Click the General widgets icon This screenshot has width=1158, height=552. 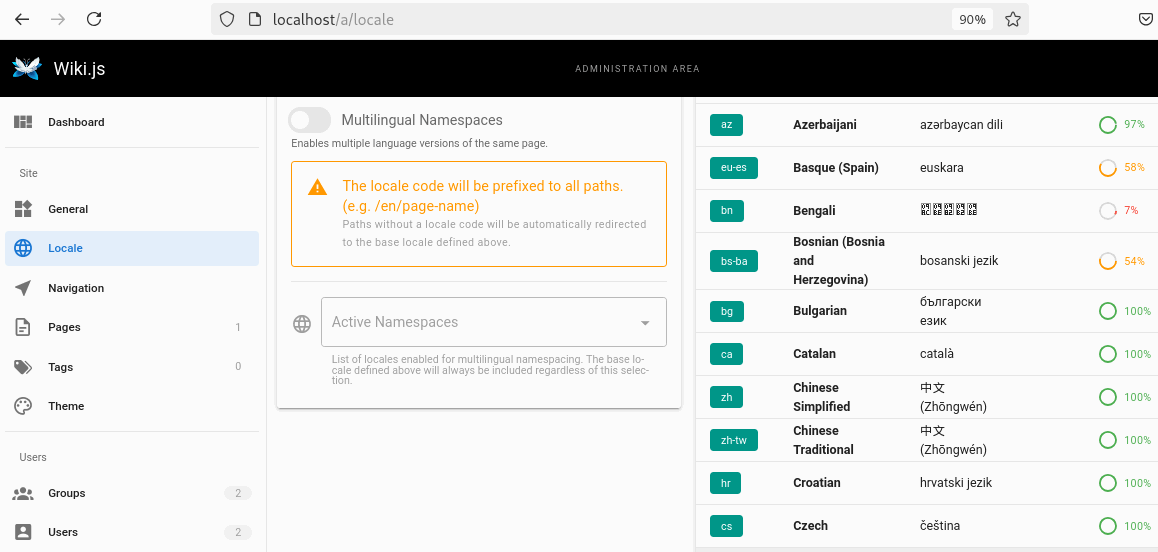[x=23, y=209]
